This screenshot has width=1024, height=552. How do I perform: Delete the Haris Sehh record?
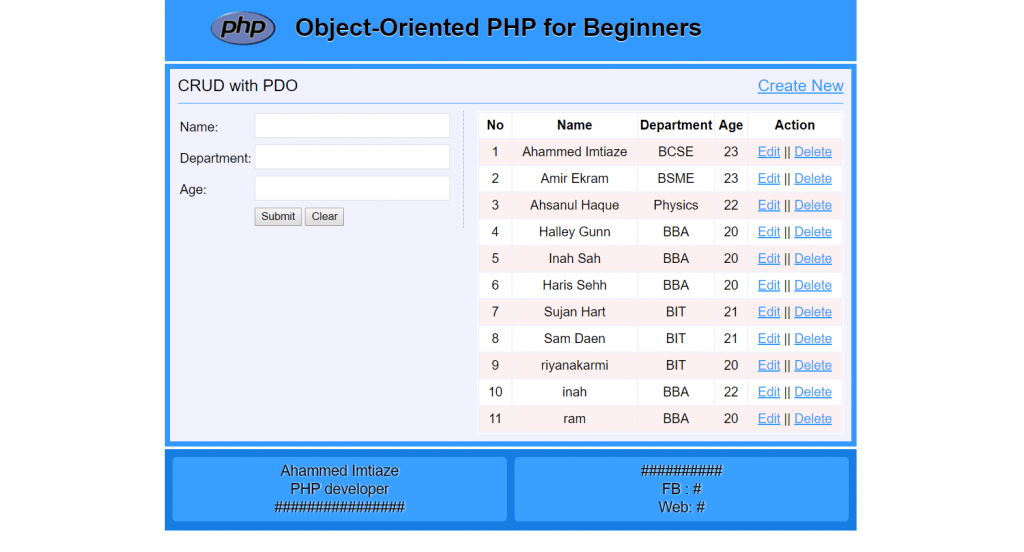[x=813, y=285]
